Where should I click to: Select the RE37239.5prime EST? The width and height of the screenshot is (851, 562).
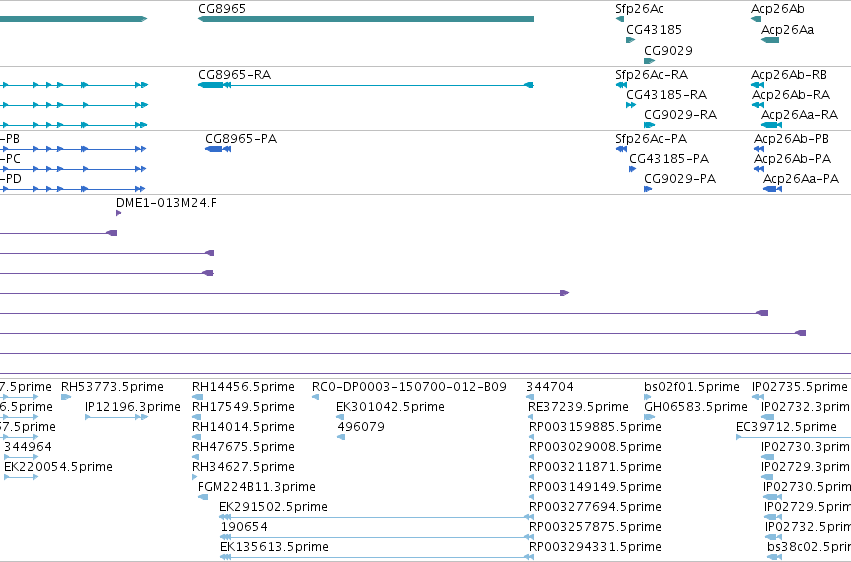pyautogui.click(x=530, y=417)
